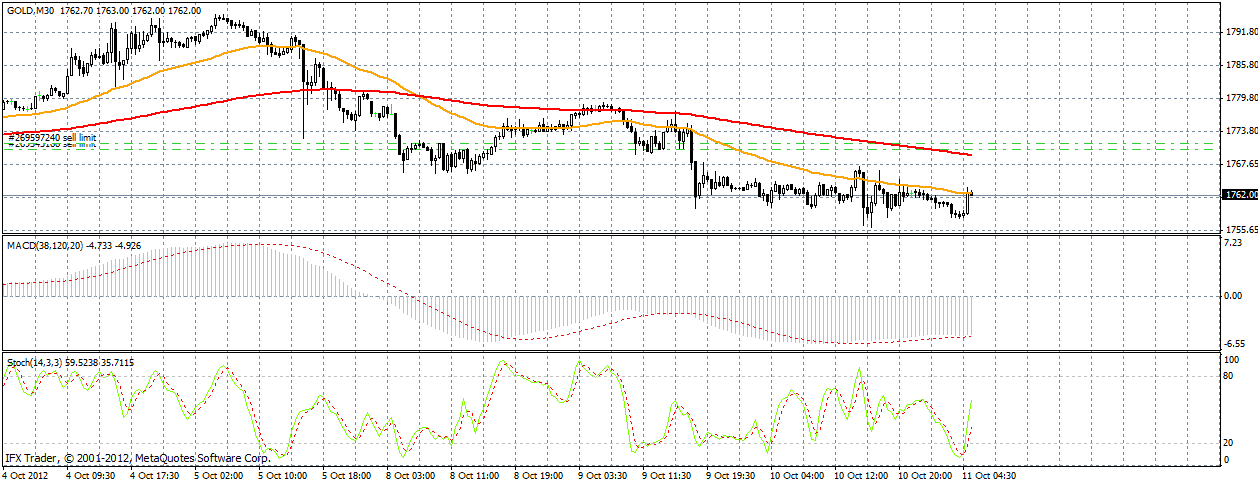
Task: Click the 1791.80 price scale label
Action: [x=1239, y=32]
